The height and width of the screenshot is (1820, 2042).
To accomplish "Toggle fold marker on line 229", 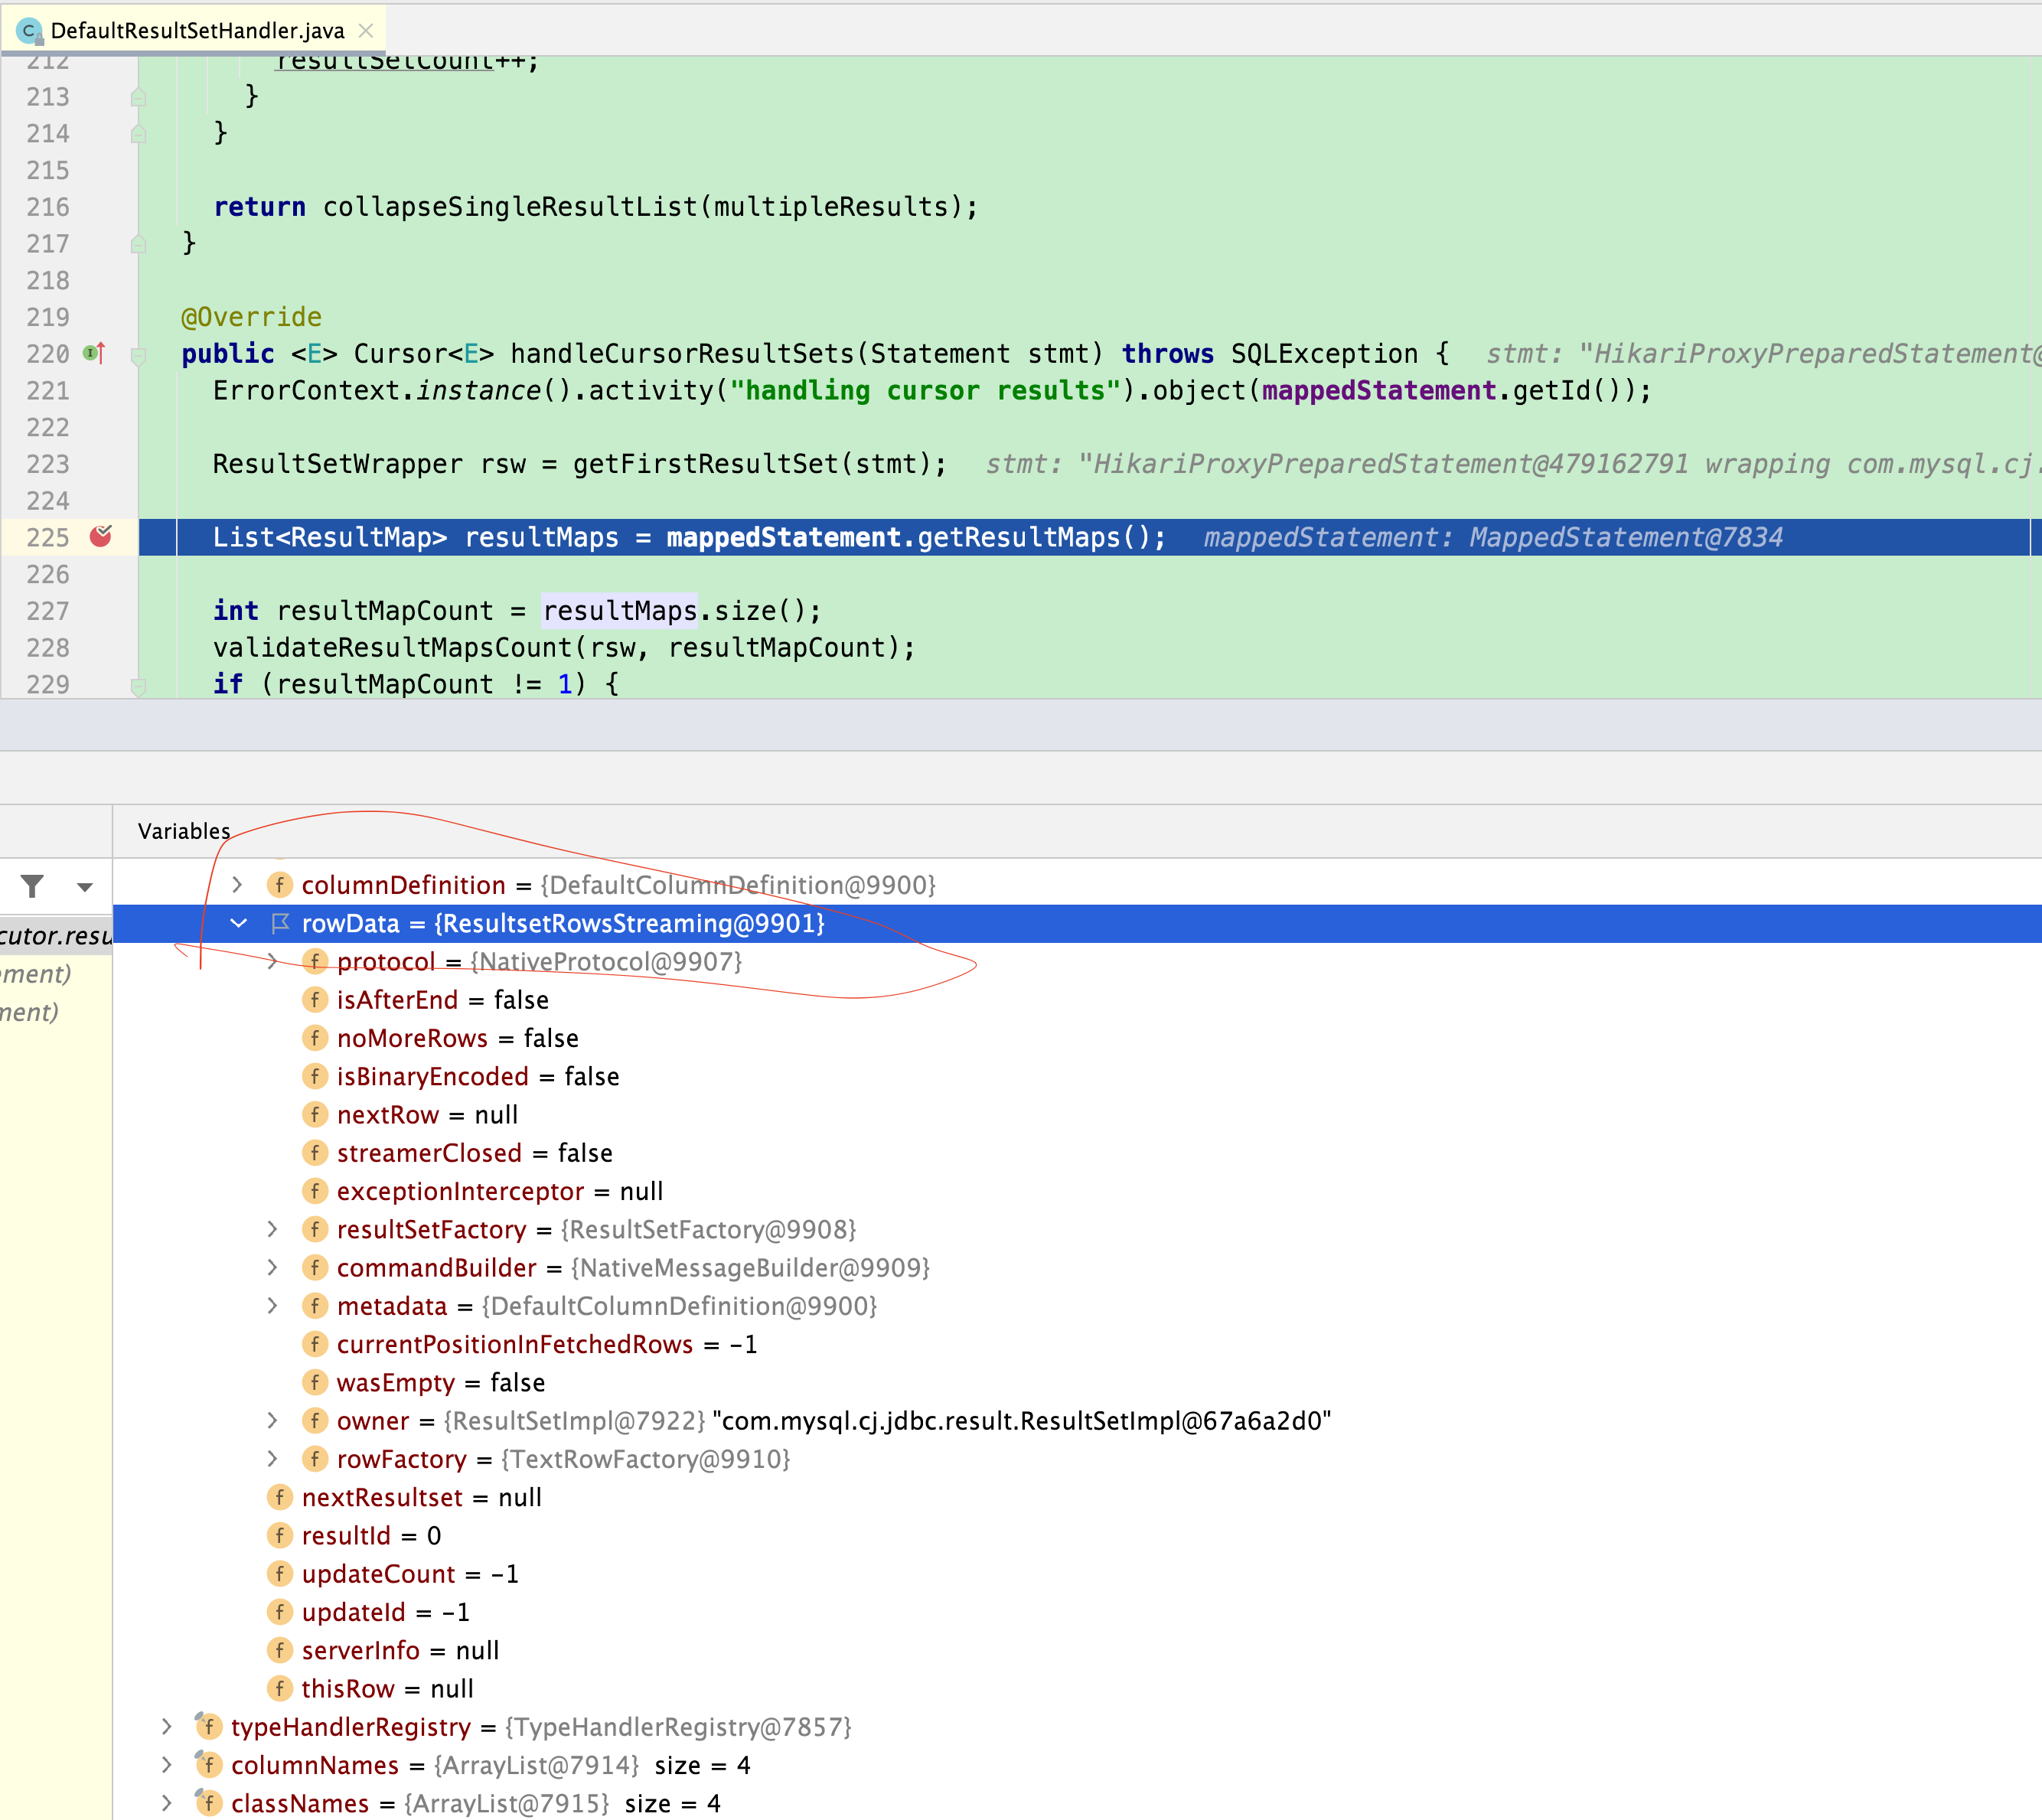I will [139, 686].
